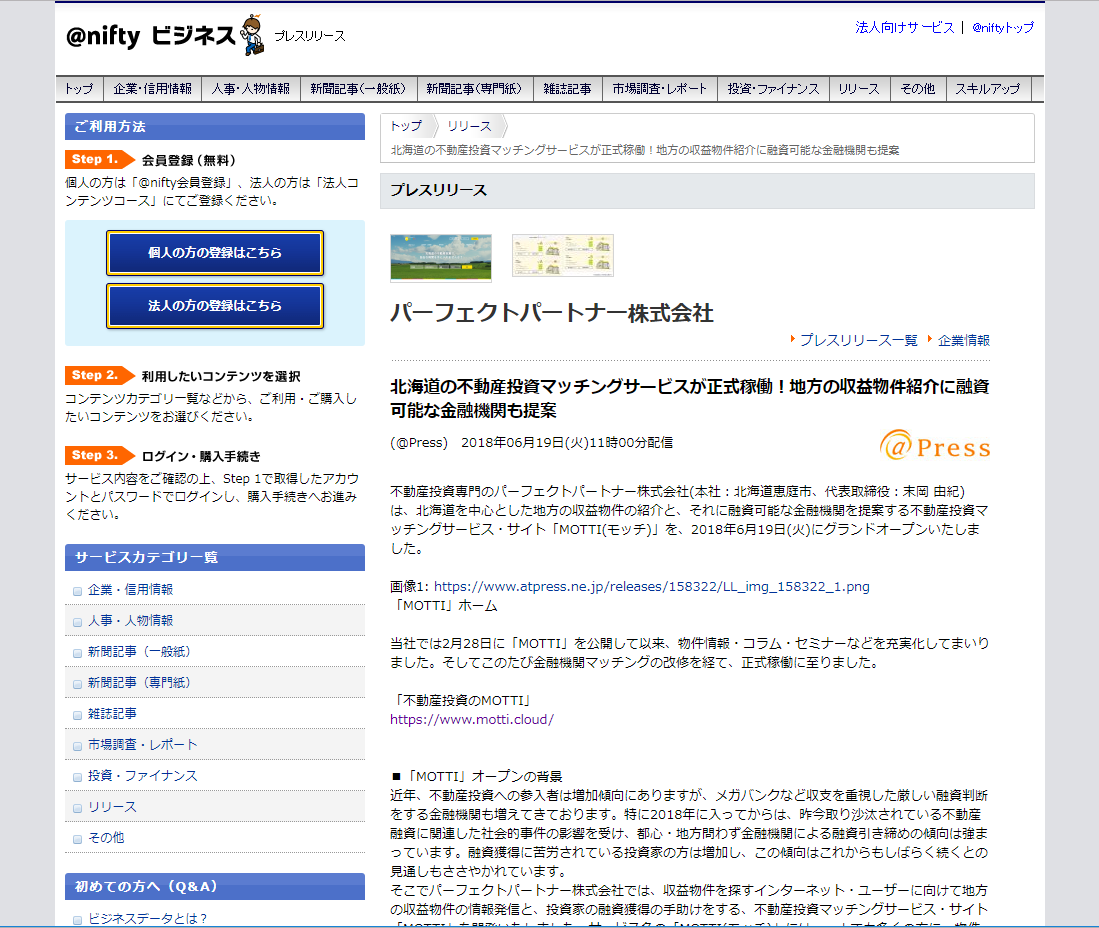Image resolution: width=1099 pixels, height=928 pixels.
Task: Go to the スキルアップ navigation tab
Action: pyautogui.click(x=987, y=89)
